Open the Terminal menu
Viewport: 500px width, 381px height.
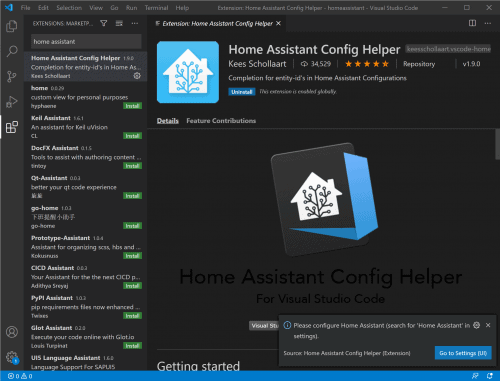(156, 8)
